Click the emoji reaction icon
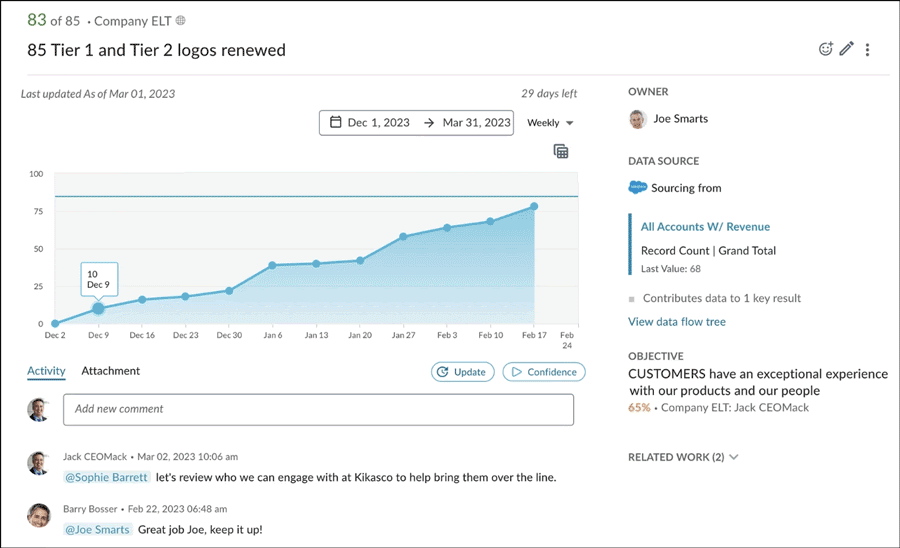Image resolution: width=900 pixels, height=548 pixels. coord(825,49)
